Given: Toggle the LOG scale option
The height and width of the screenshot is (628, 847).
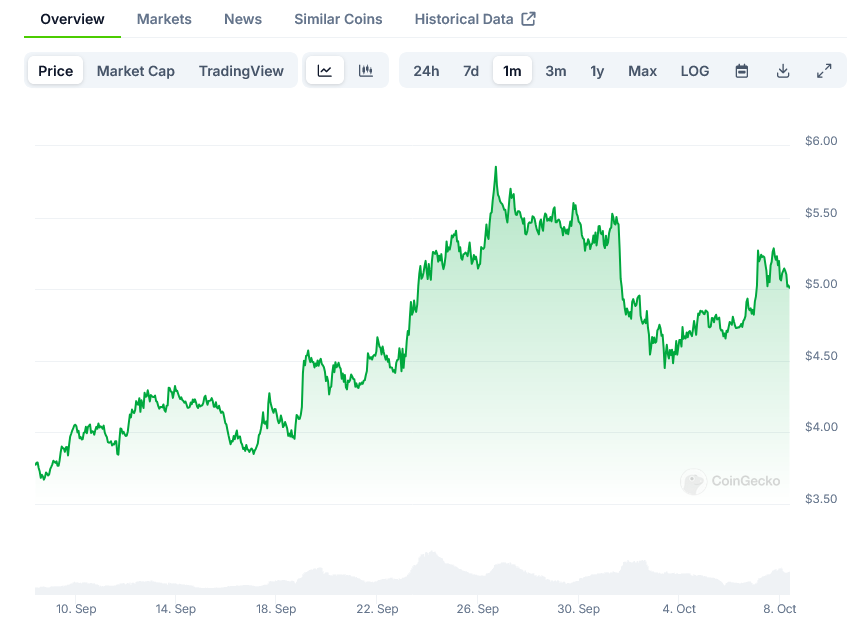Looking at the screenshot, I should [x=695, y=71].
